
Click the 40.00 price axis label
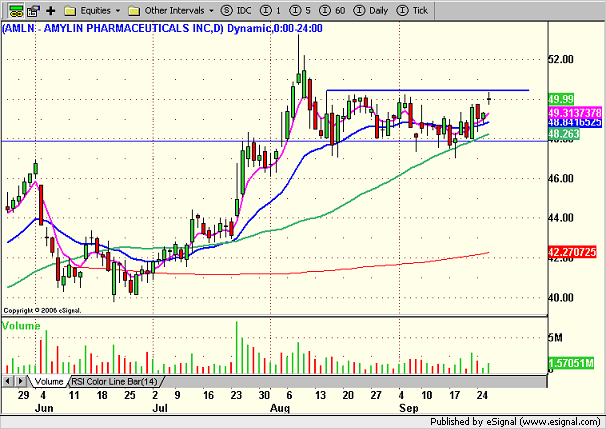pos(561,298)
